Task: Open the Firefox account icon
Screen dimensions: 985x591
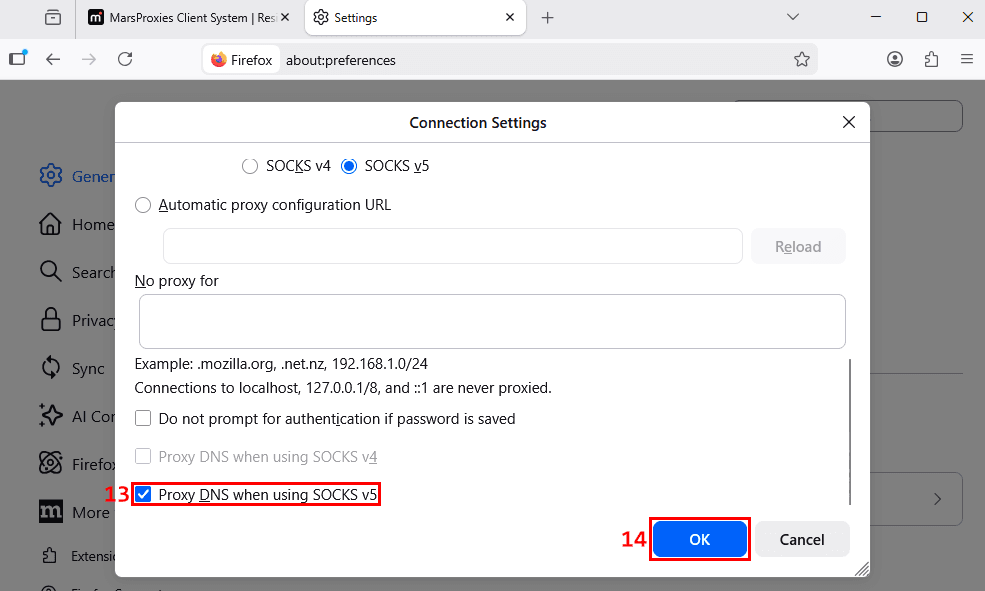Action: [895, 60]
